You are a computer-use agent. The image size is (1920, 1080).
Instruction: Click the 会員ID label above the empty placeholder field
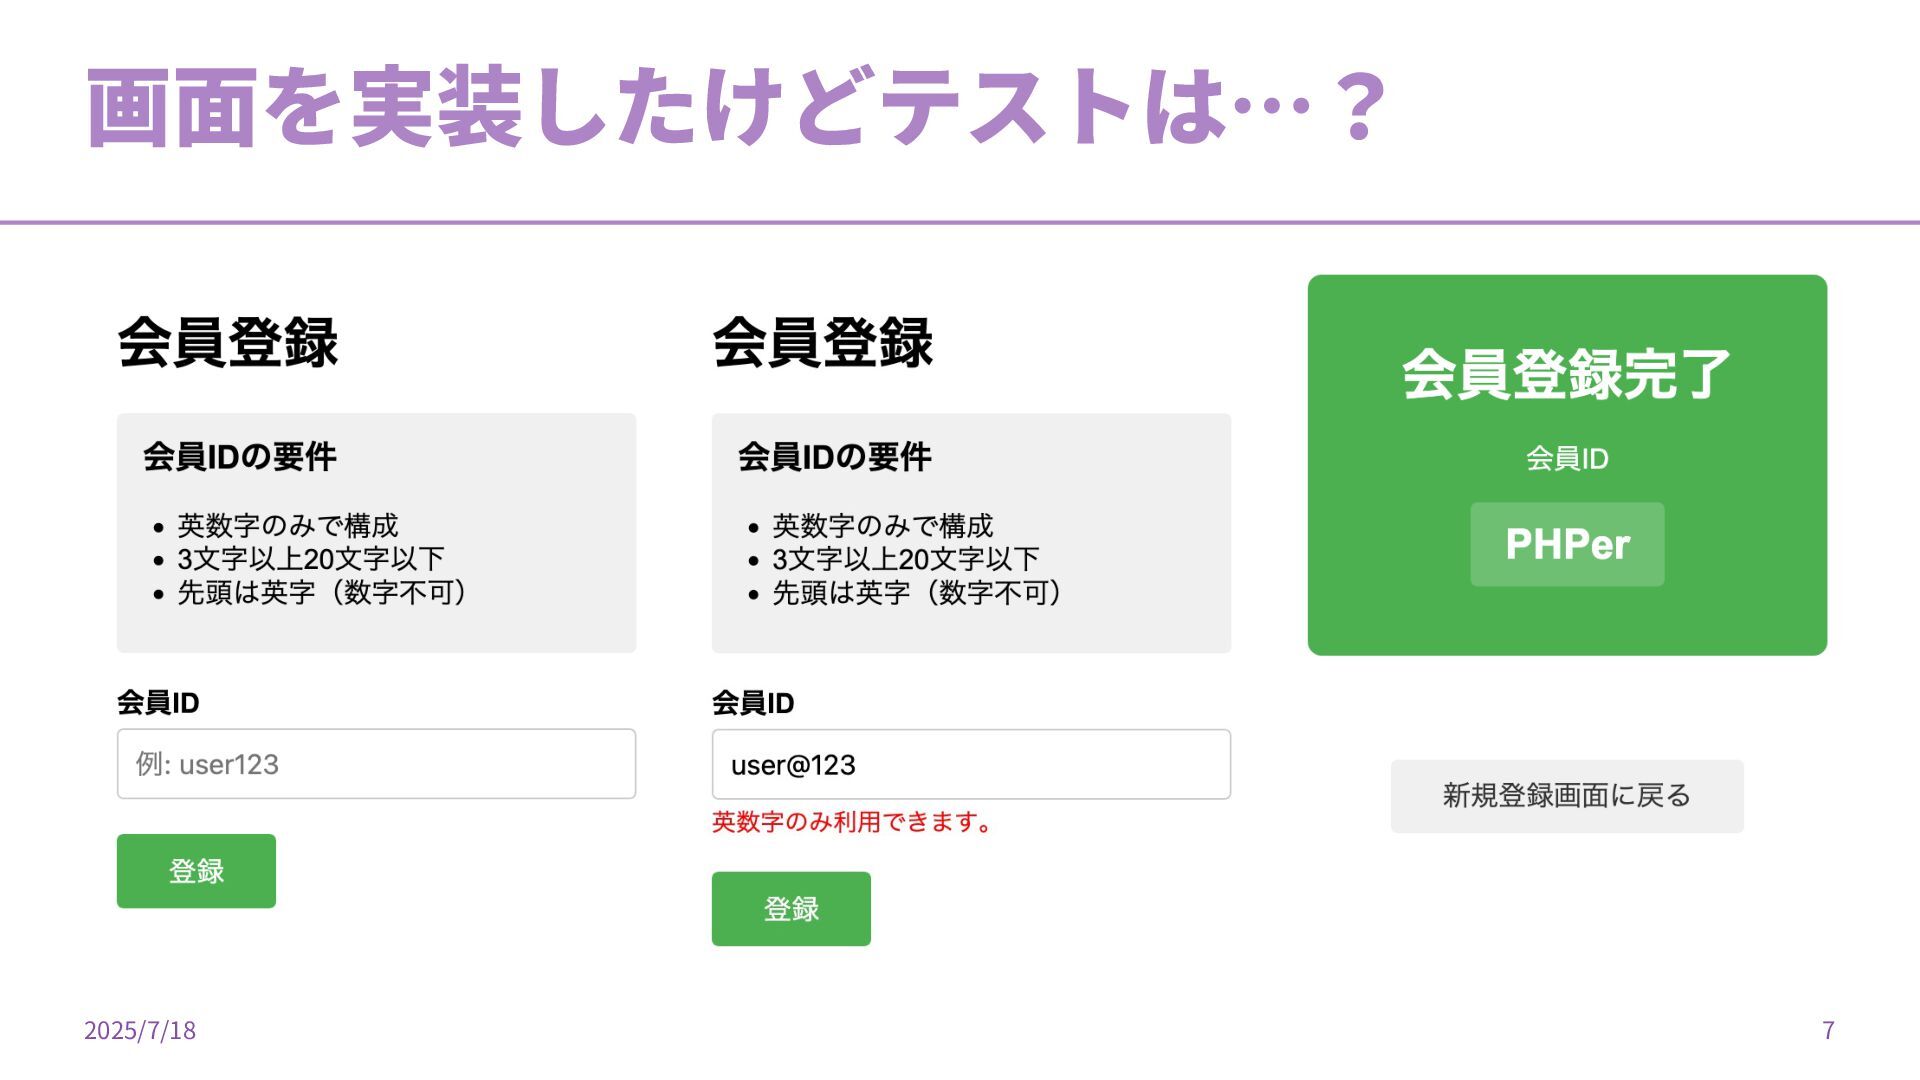[x=158, y=703]
